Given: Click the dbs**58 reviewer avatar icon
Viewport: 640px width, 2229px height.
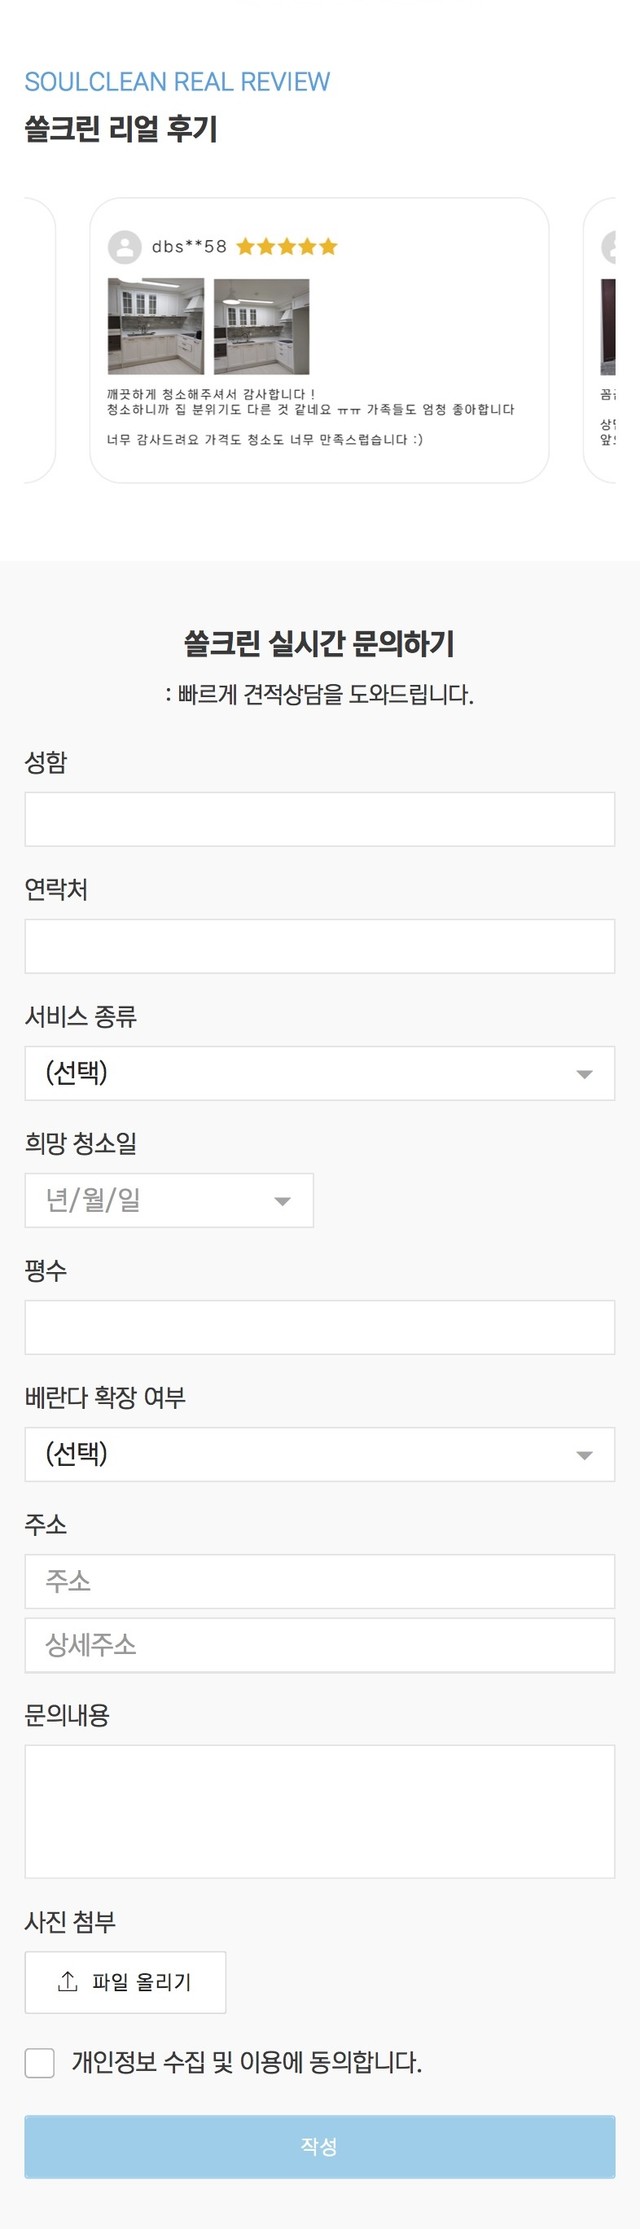Looking at the screenshot, I should (x=124, y=247).
